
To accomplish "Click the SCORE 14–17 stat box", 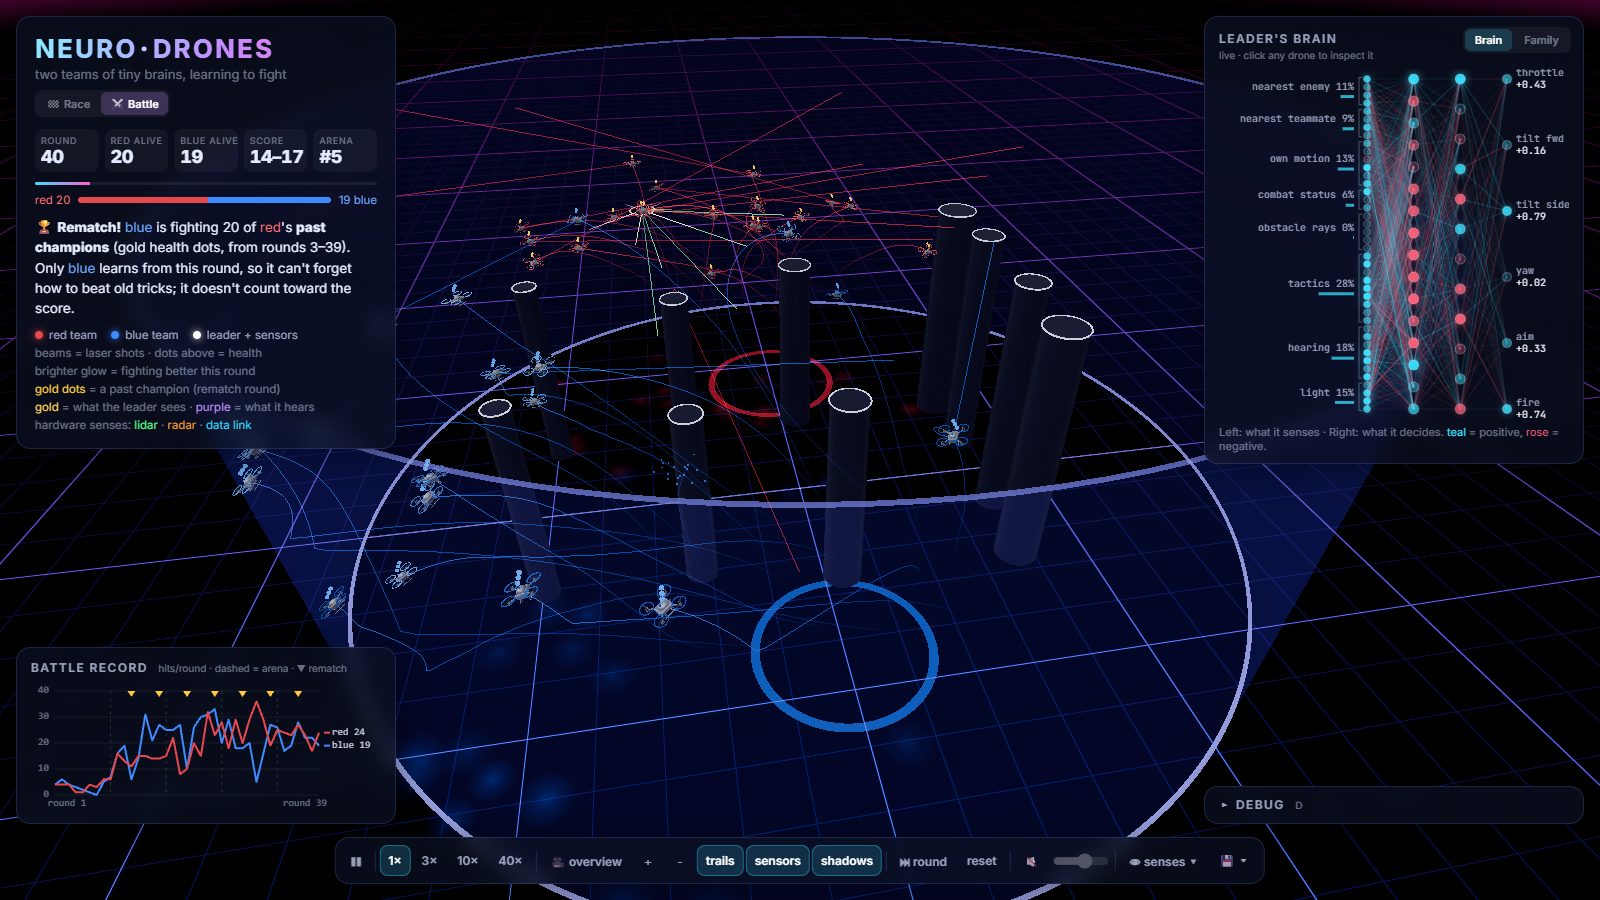I will [276, 150].
